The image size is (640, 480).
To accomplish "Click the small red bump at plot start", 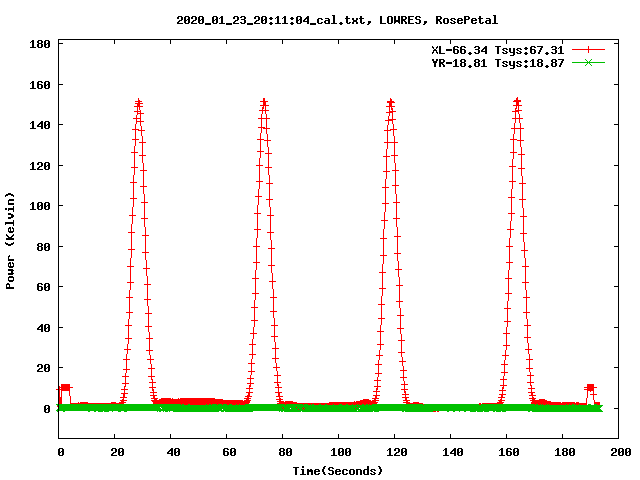I will (x=65, y=387).
